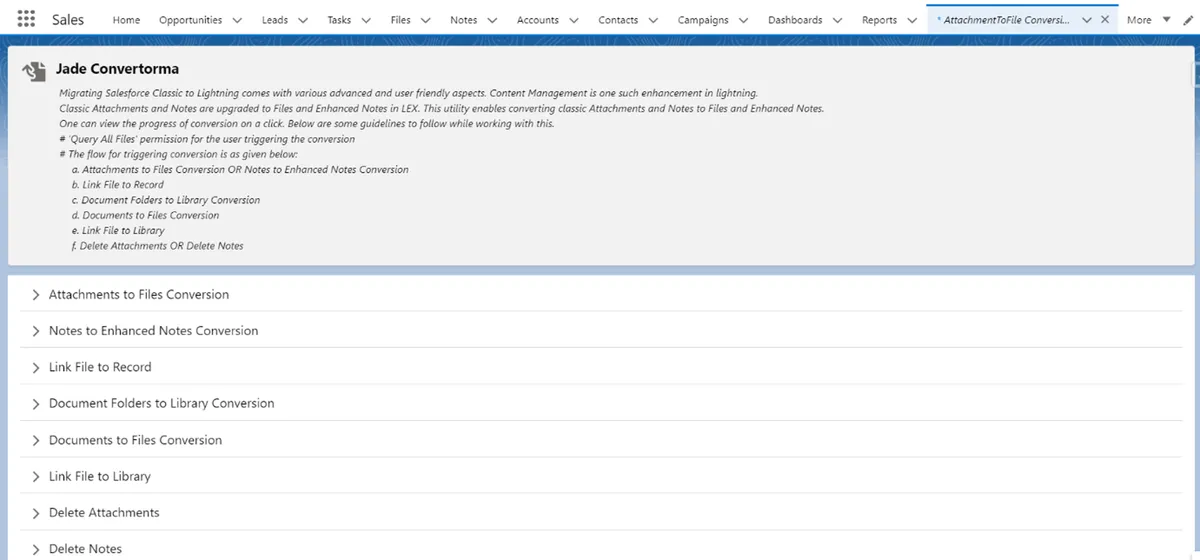This screenshot has width=1200, height=560.
Task: Open the More navigation menu
Action: [x=1147, y=20]
